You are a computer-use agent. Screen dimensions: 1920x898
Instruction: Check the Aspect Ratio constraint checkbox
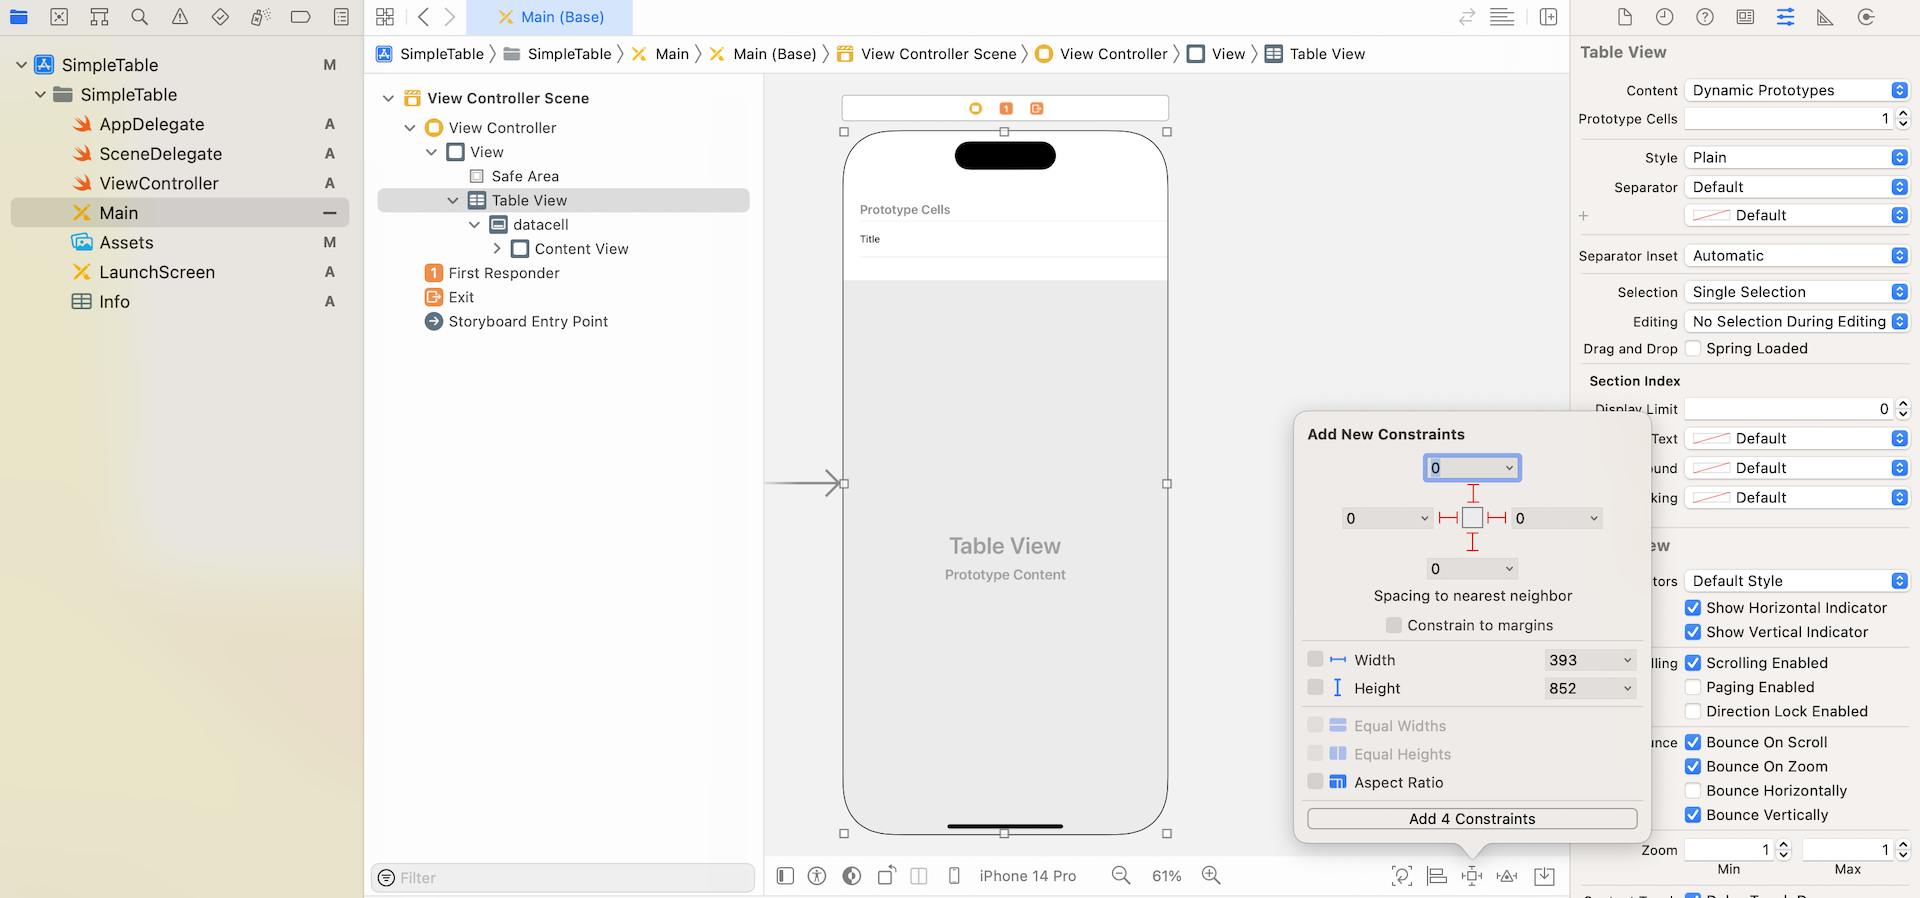pyautogui.click(x=1315, y=781)
